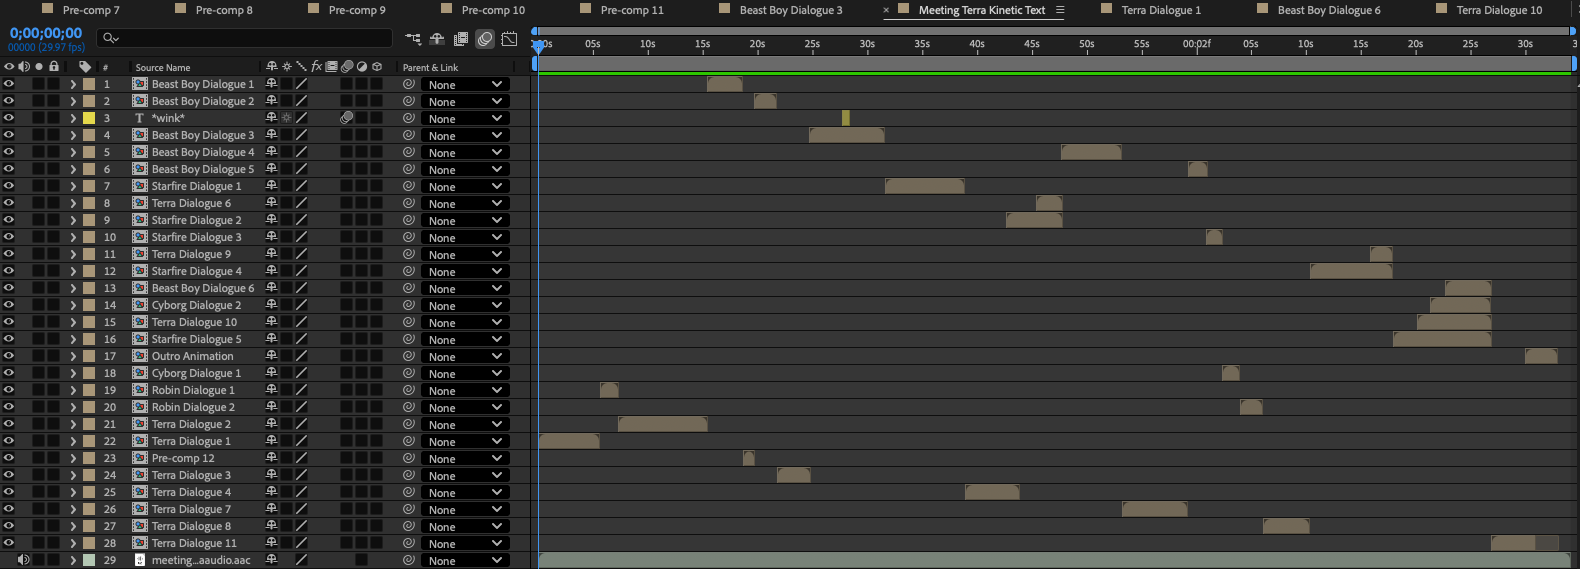Image resolution: width=1580 pixels, height=569 pixels.
Task: Toggle eye for Outro Animation layer
Action: click(x=9, y=356)
